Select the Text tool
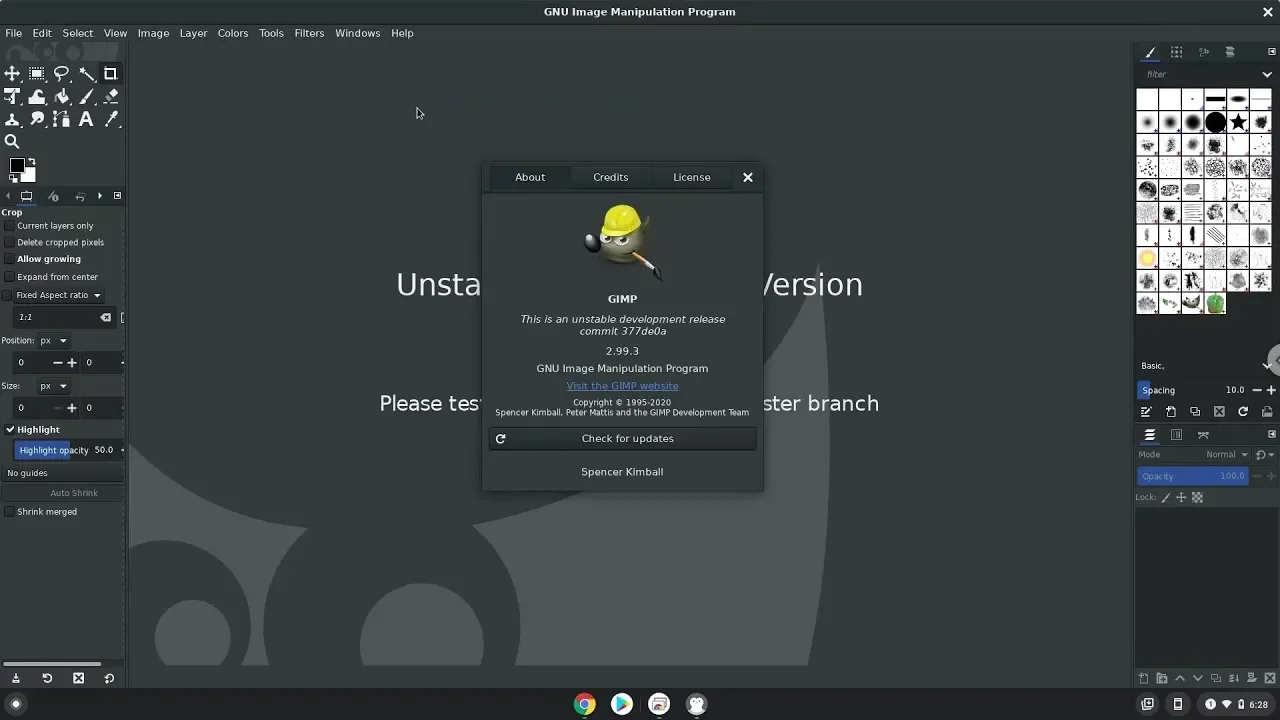 86,119
